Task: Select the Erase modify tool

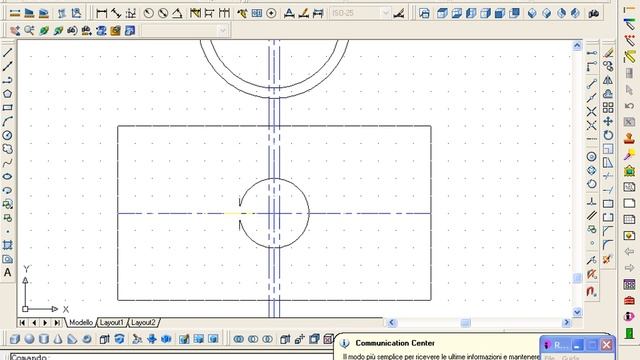Action: pos(608,53)
